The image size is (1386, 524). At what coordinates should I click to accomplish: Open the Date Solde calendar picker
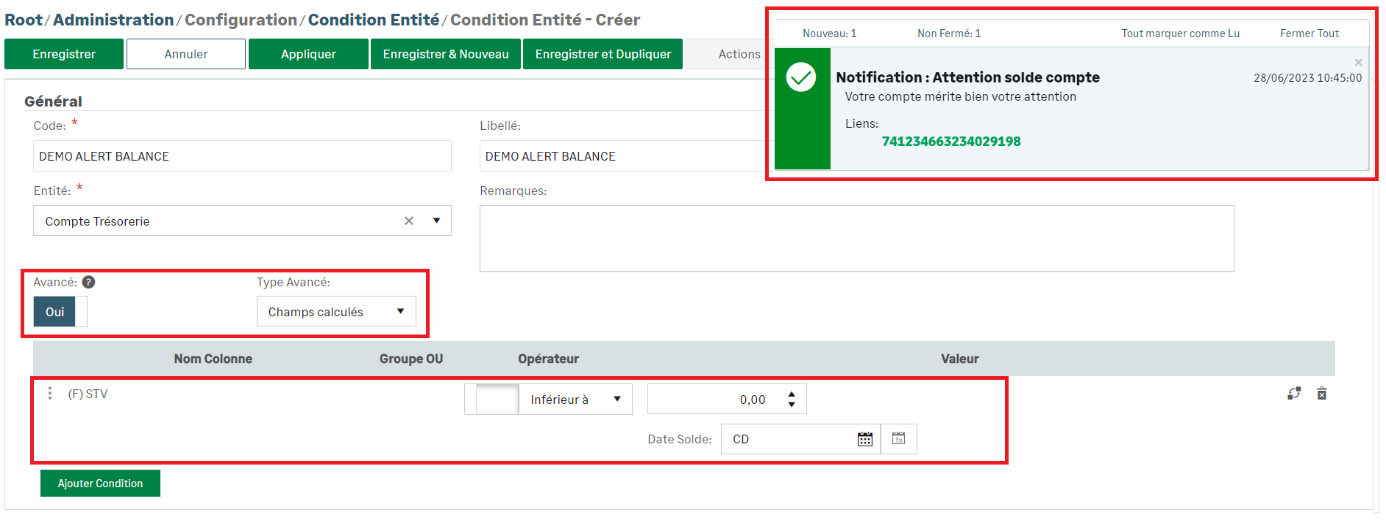pyautogui.click(x=865, y=439)
